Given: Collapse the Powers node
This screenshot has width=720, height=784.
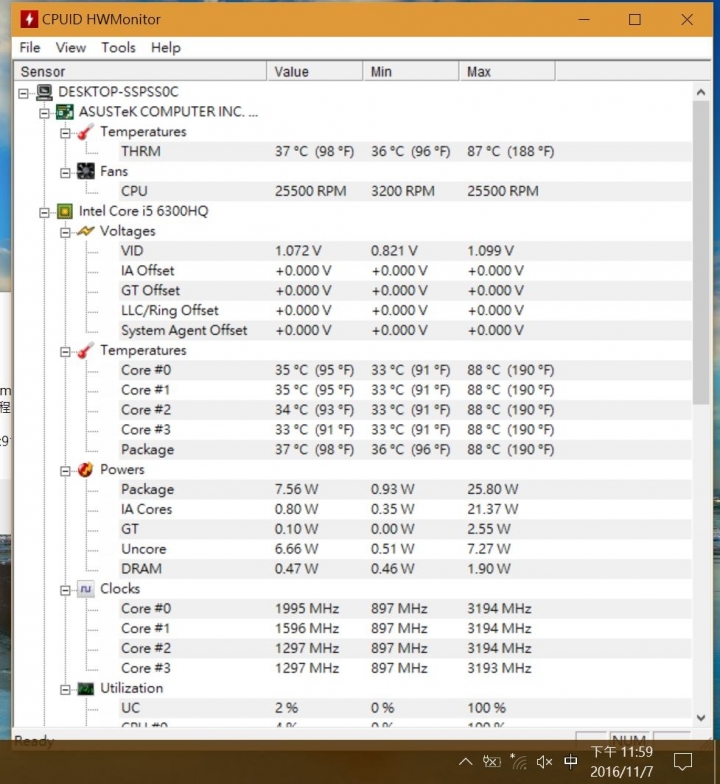Looking at the screenshot, I should 65,471.
